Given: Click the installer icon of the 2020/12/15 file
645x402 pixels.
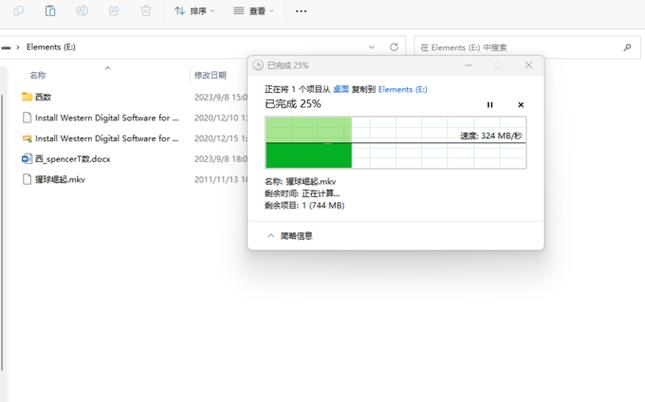Looking at the screenshot, I should (27, 139).
